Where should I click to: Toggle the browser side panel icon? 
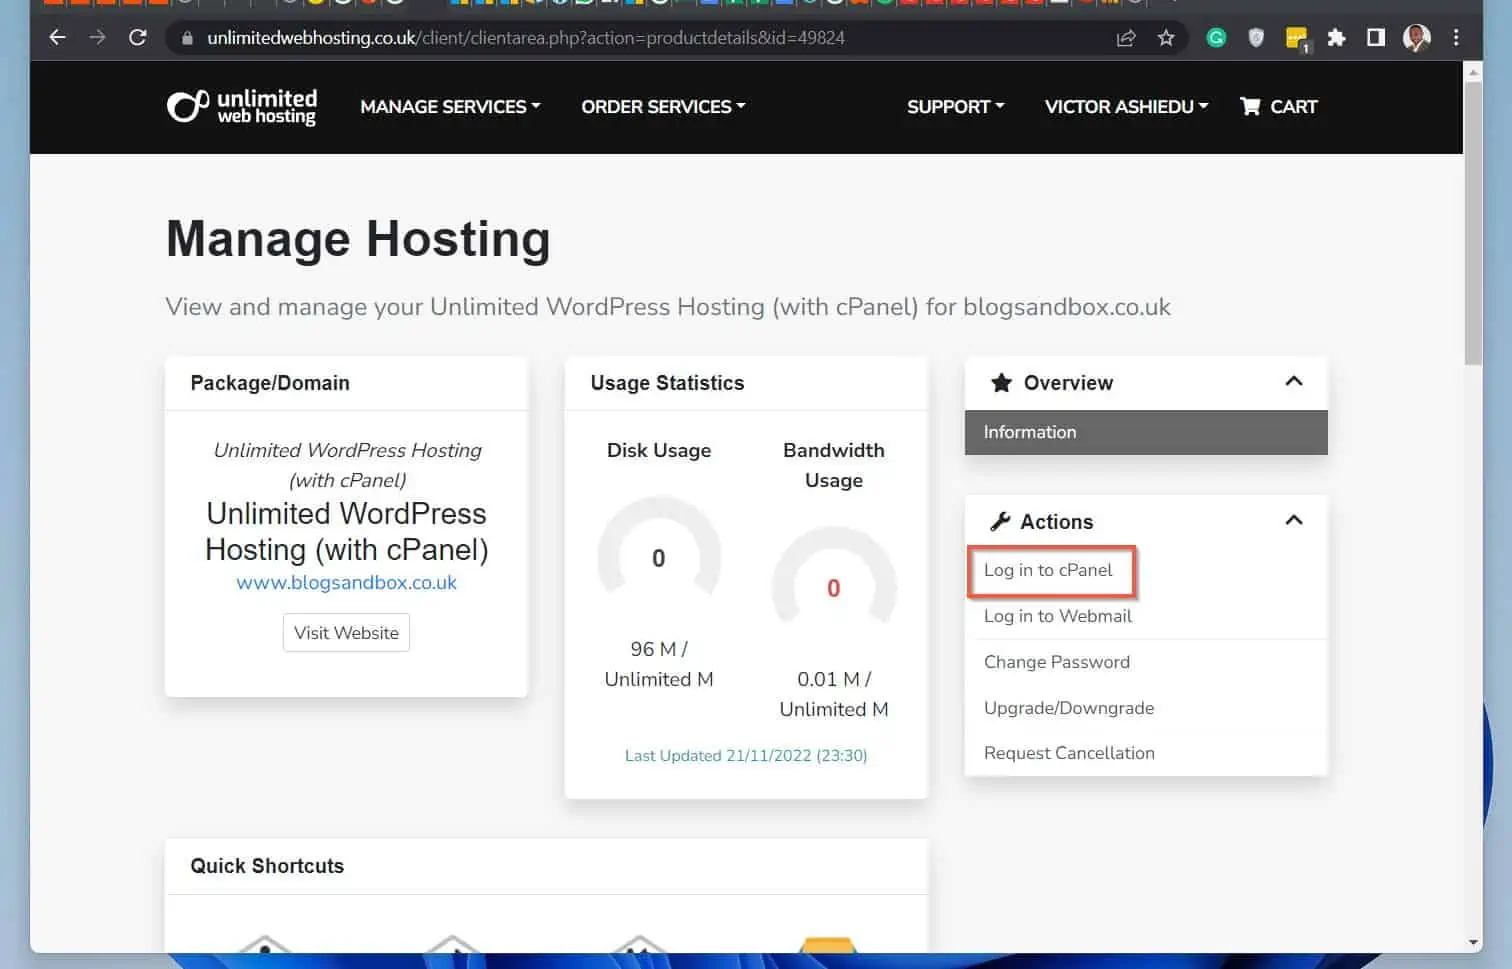[1376, 38]
